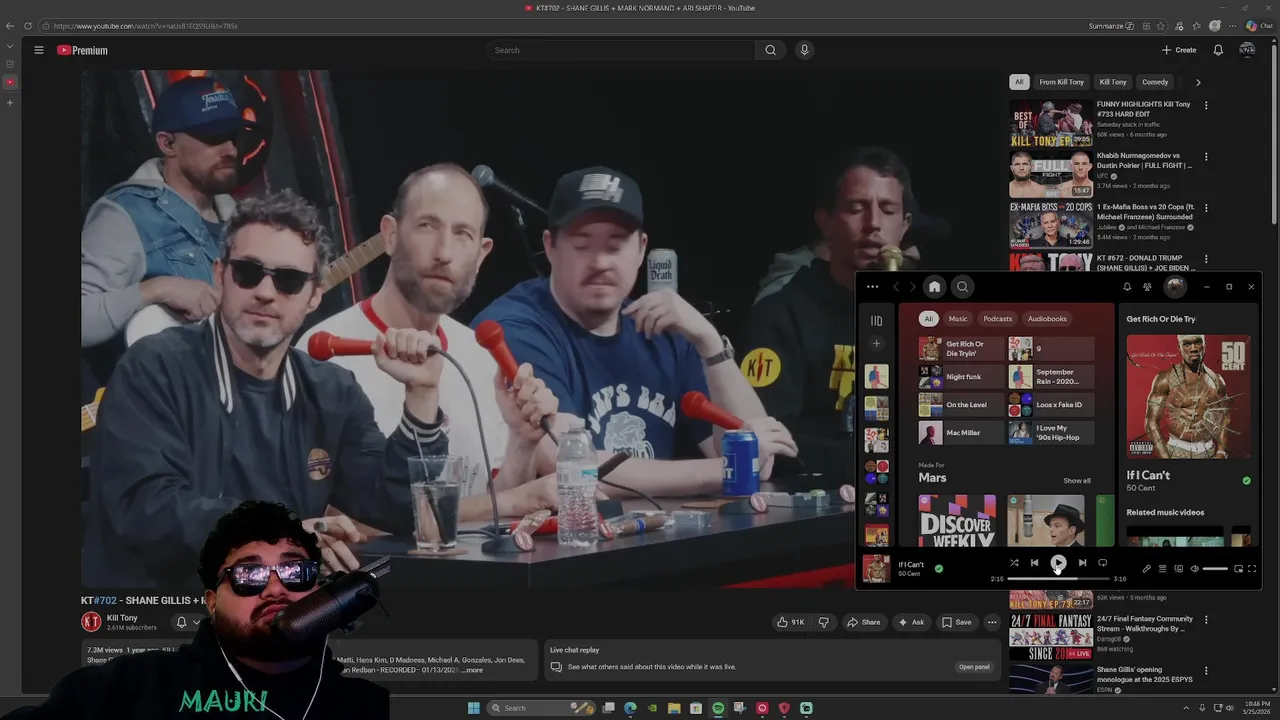Viewport: 1280px width, 720px height.
Task: Click the YouTube search magnifier button
Action: pos(770,50)
